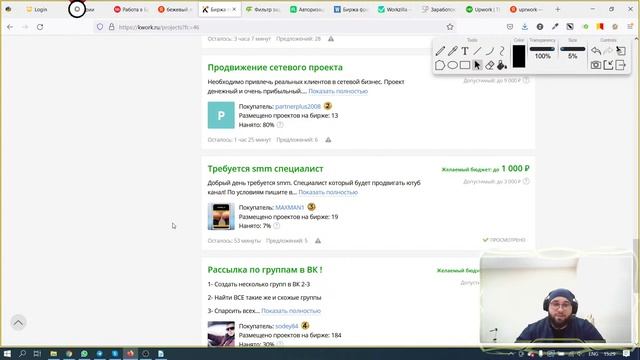Select the eraser tool
Image resolution: width=640 pixels, height=360 pixels.
pos(489,65)
